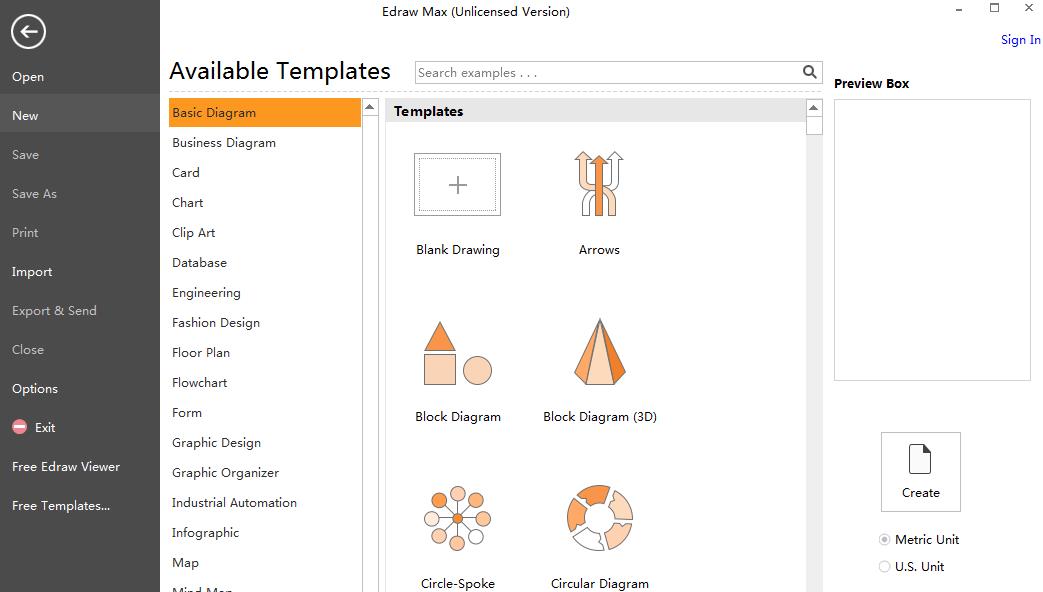Click Close in the sidebar
Screen dimensions: 1043x592
point(28,350)
